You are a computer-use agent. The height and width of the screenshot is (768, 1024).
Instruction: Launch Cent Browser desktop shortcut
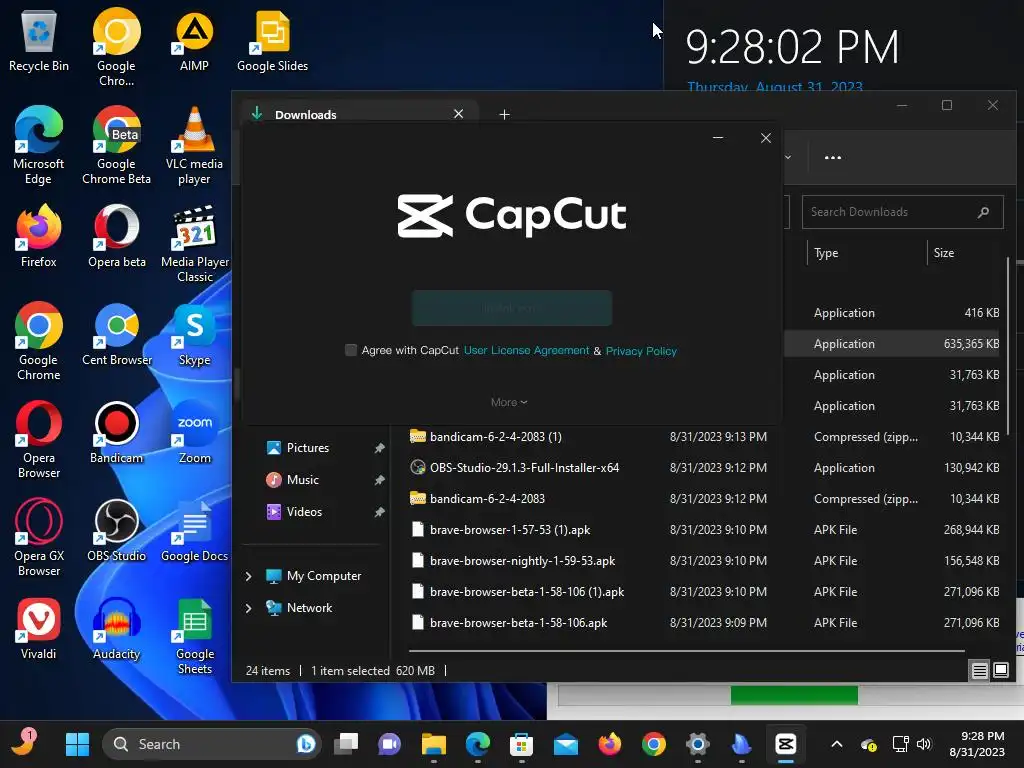click(x=116, y=334)
